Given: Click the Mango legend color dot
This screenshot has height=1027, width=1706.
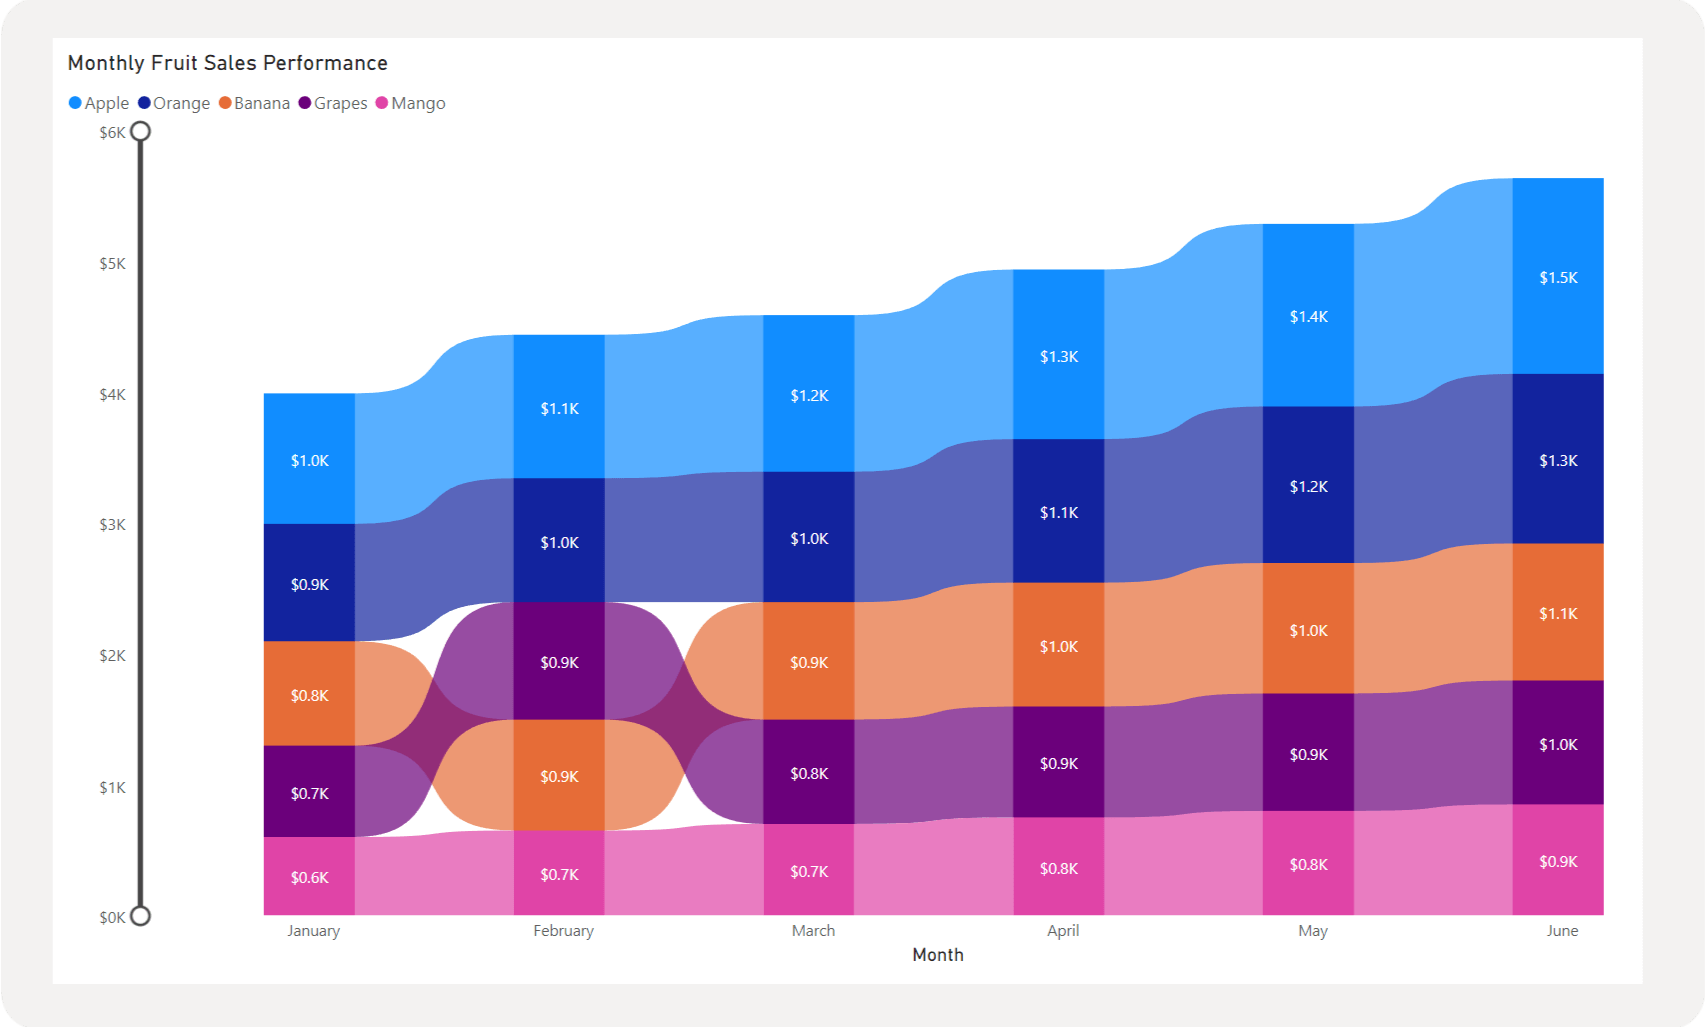Looking at the screenshot, I should [x=378, y=102].
